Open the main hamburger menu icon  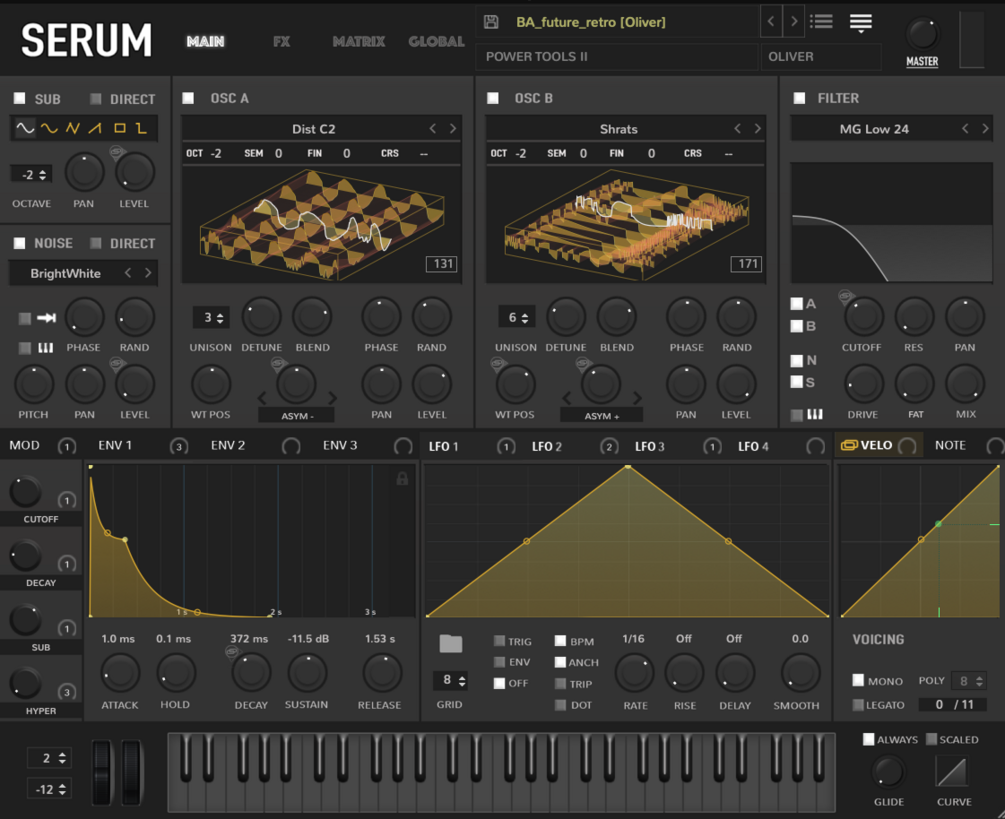[x=861, y=23]
